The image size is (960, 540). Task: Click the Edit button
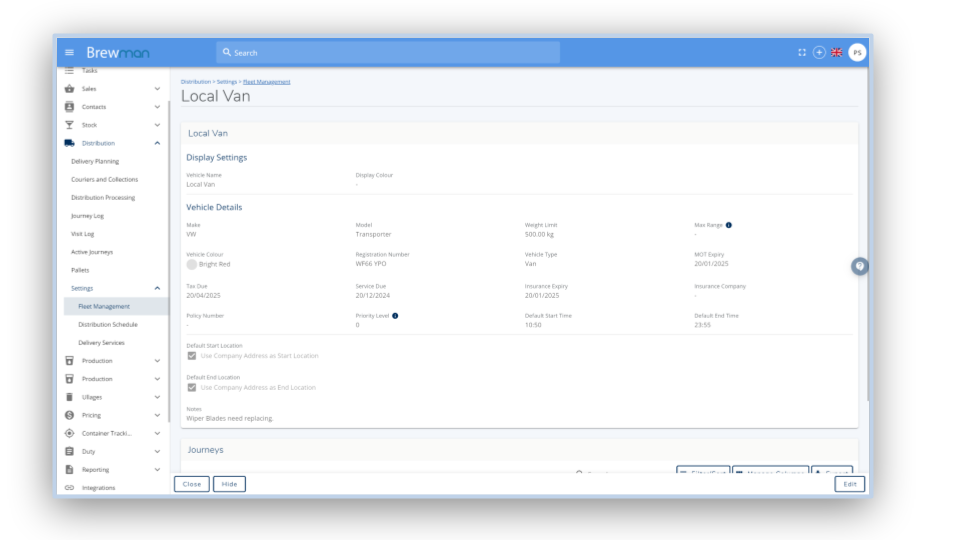coord(850,484)
